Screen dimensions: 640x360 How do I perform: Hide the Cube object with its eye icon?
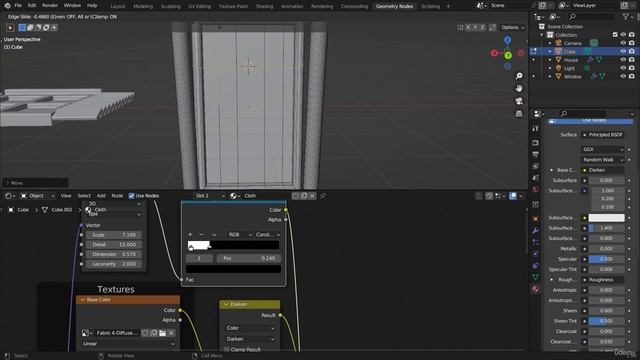coord(623,51)
